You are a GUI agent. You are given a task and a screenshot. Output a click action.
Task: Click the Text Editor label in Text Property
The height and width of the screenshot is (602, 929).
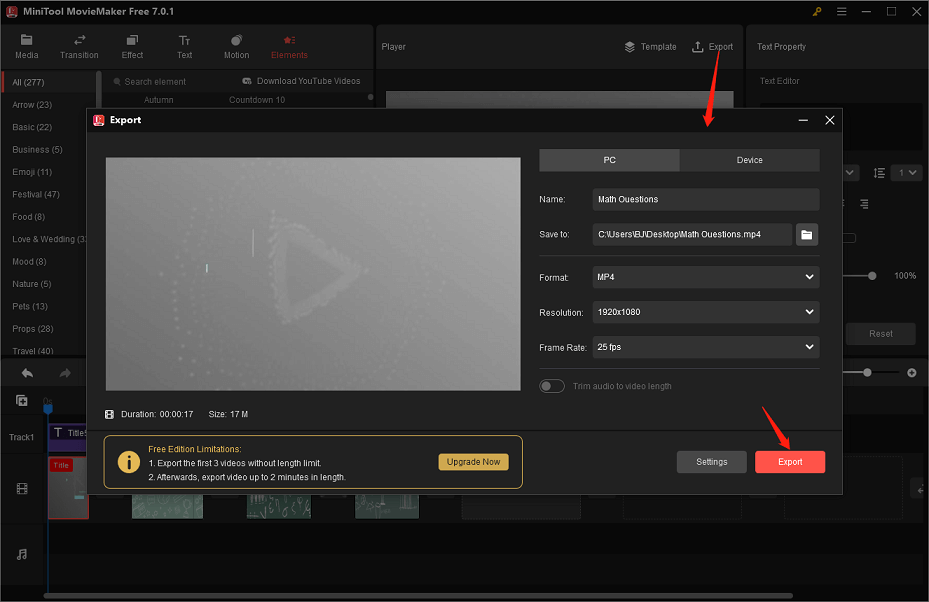(780, 81)
